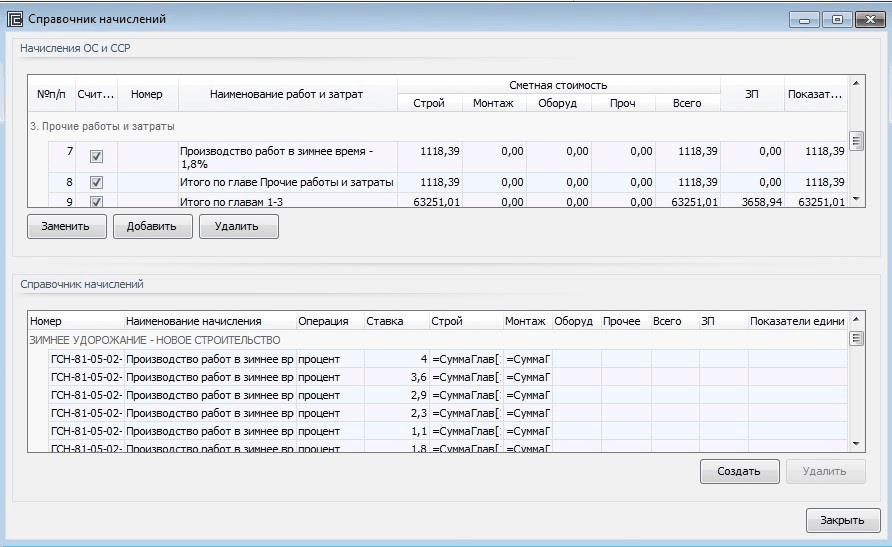This screenshot has height=547, width=892.
Task: Toggle the checkbox for row 9 Итого по главам 1-3
Action: [96, 201]
